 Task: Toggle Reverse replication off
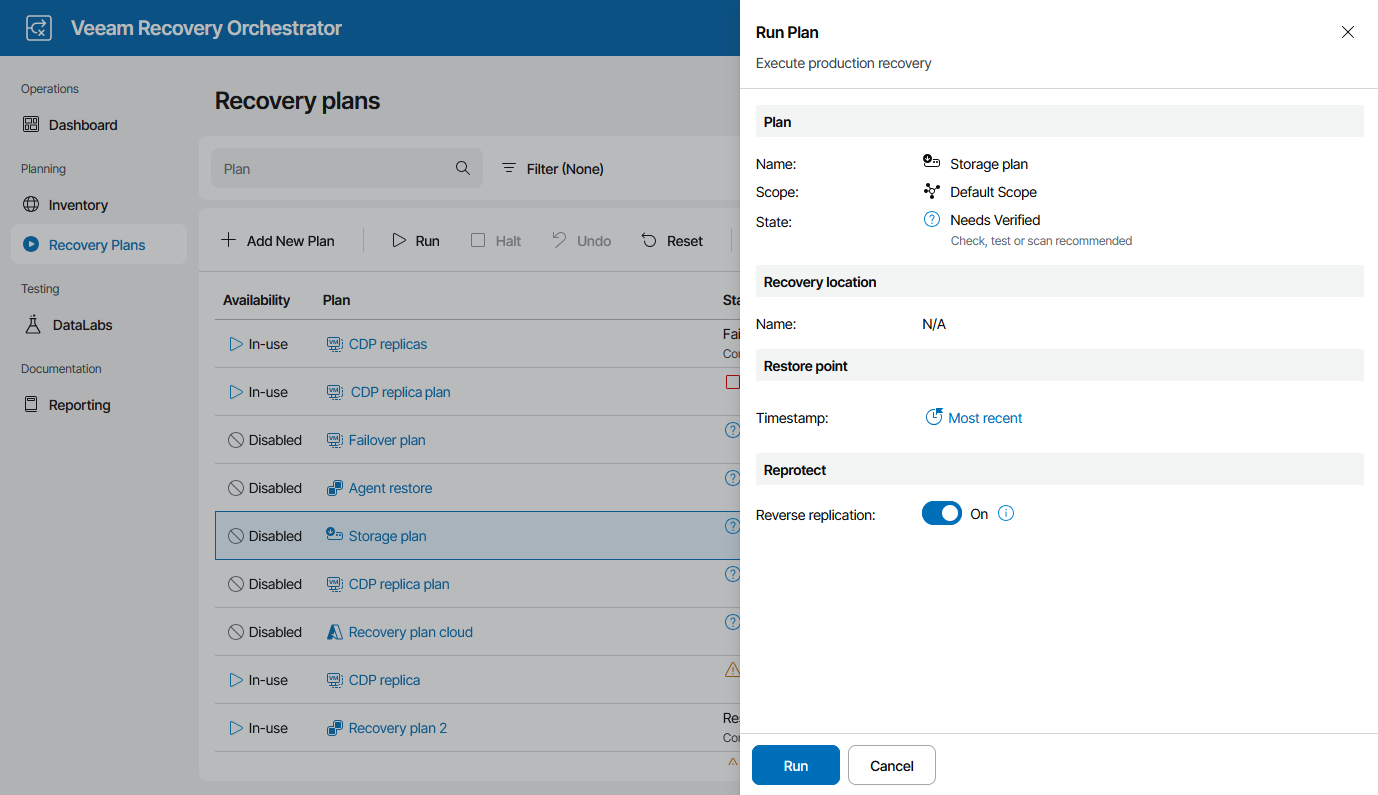pyautogui.click(x=941, y=513)
